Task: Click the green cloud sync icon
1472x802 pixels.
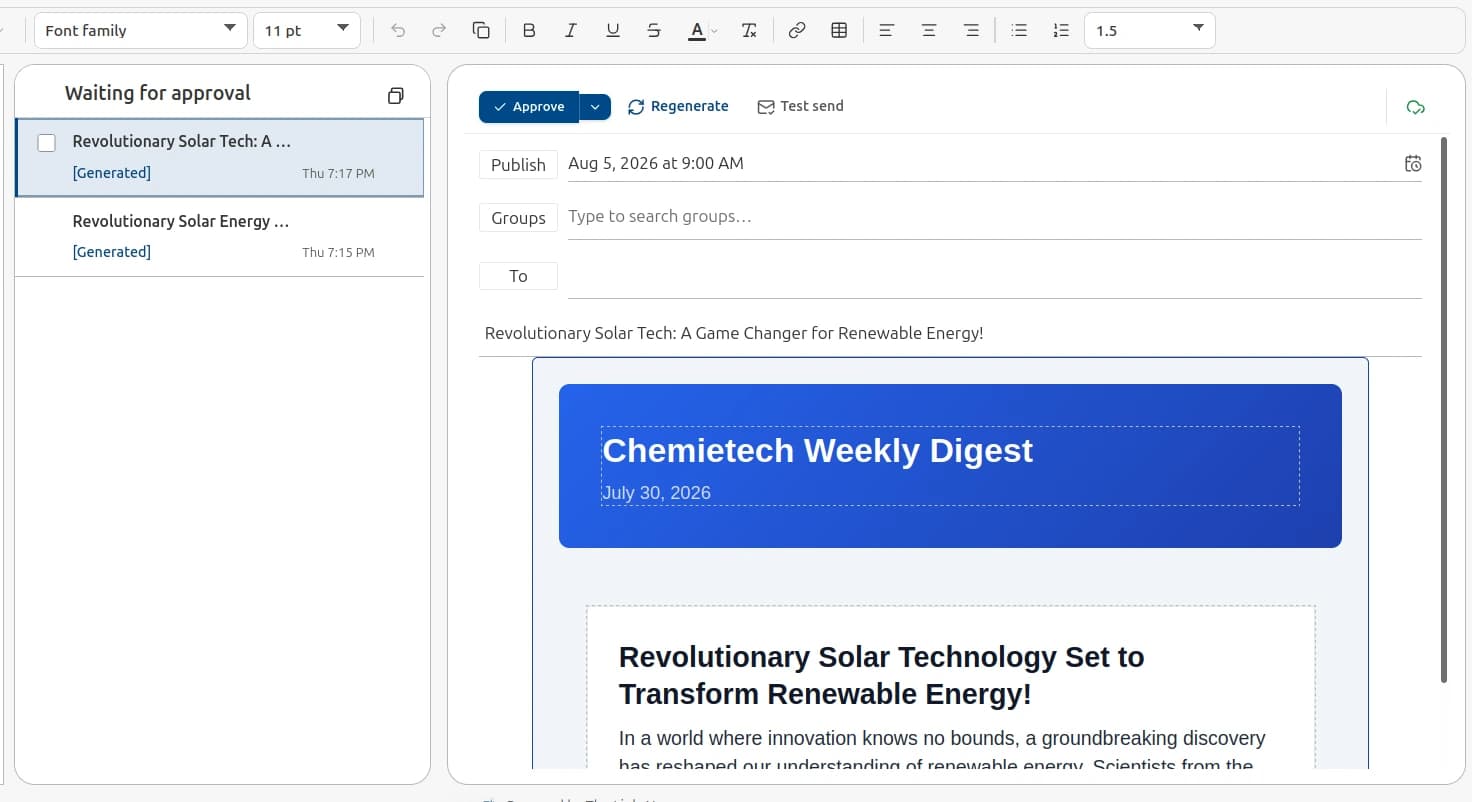Action: pos(1415,107)
